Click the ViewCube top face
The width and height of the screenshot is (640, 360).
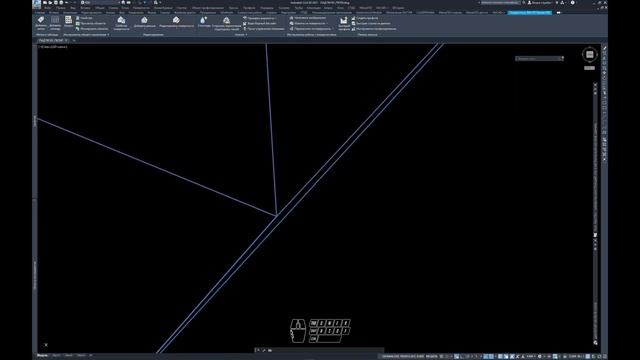pos(589,55)
